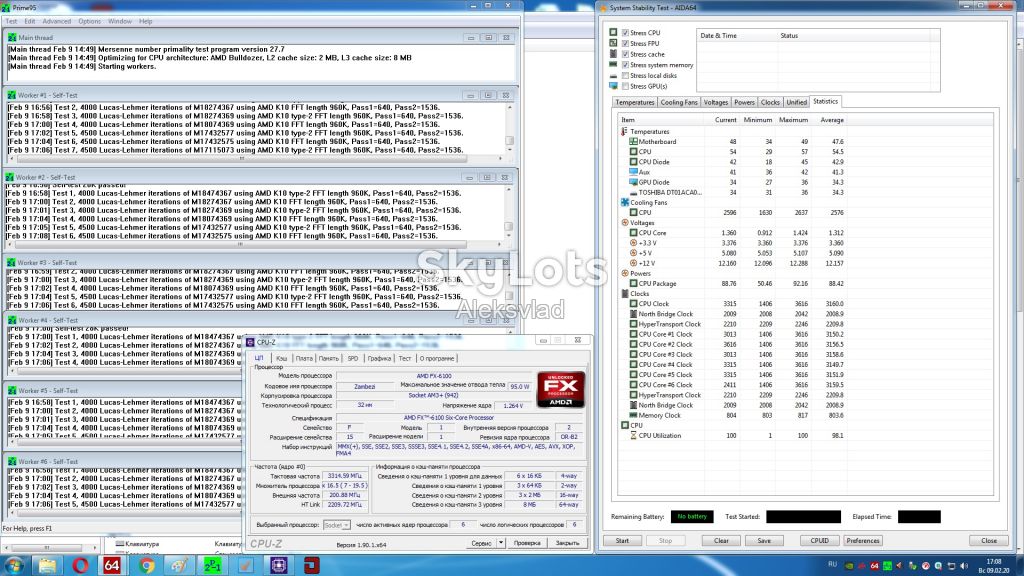Open the SPD tab in CPU-Z
The image size is (1024, 576).
[x=353, y=359]
